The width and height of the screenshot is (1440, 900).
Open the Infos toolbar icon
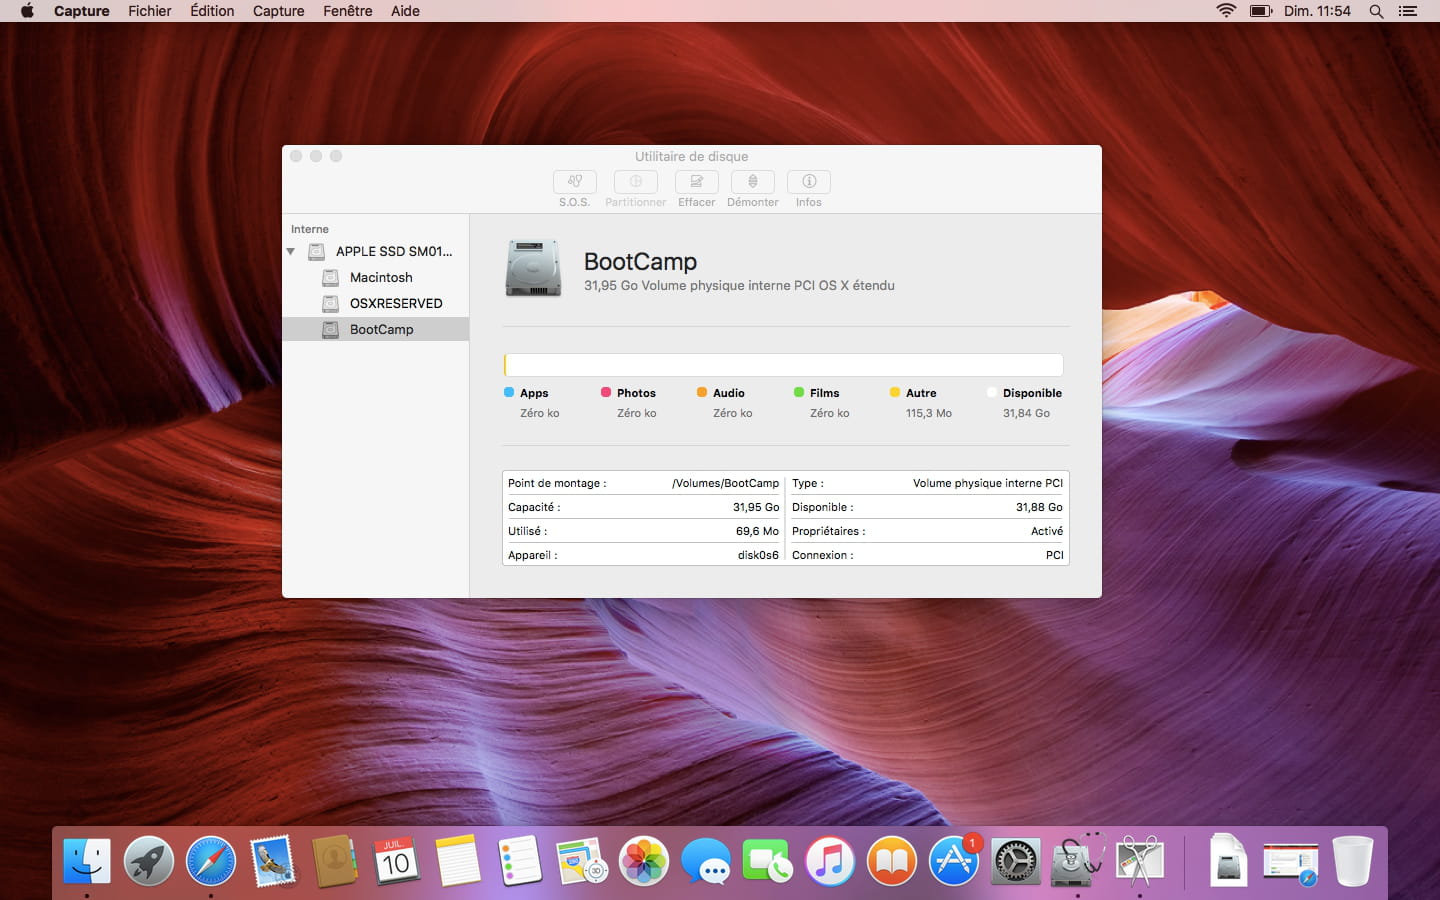click(x=809, y=181)
